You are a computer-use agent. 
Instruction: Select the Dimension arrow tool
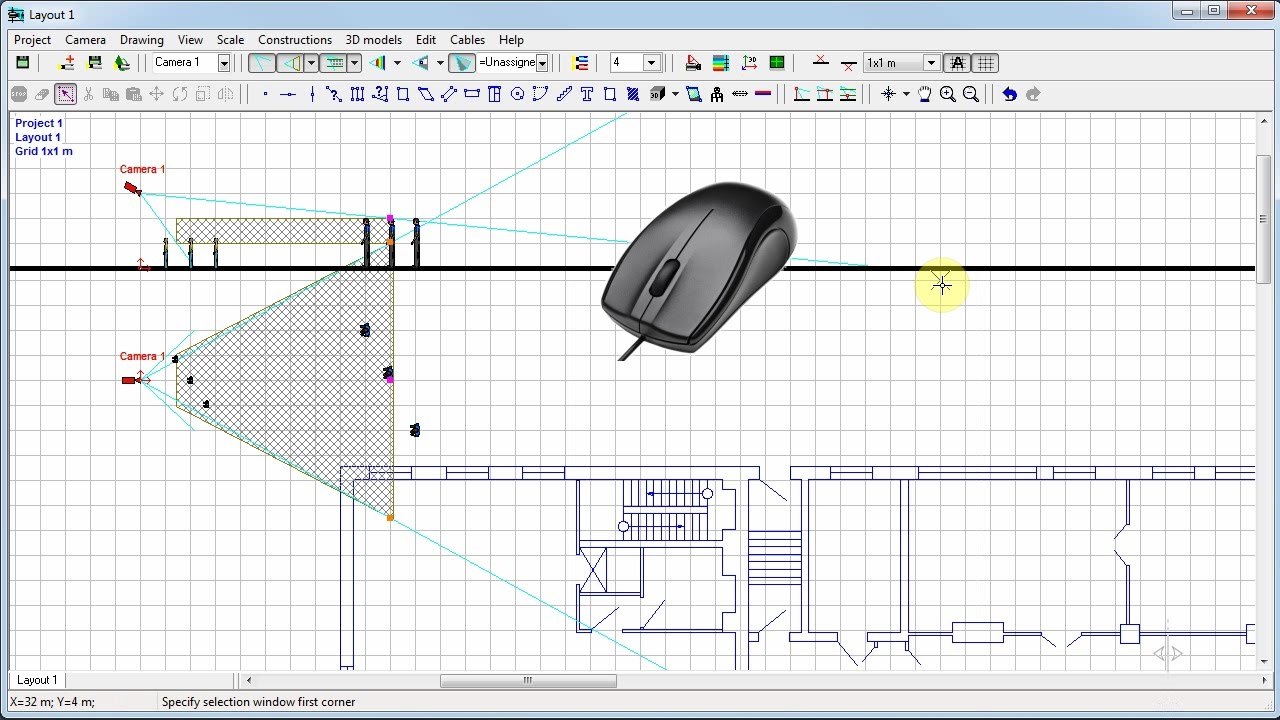click(x=740, y=94)
